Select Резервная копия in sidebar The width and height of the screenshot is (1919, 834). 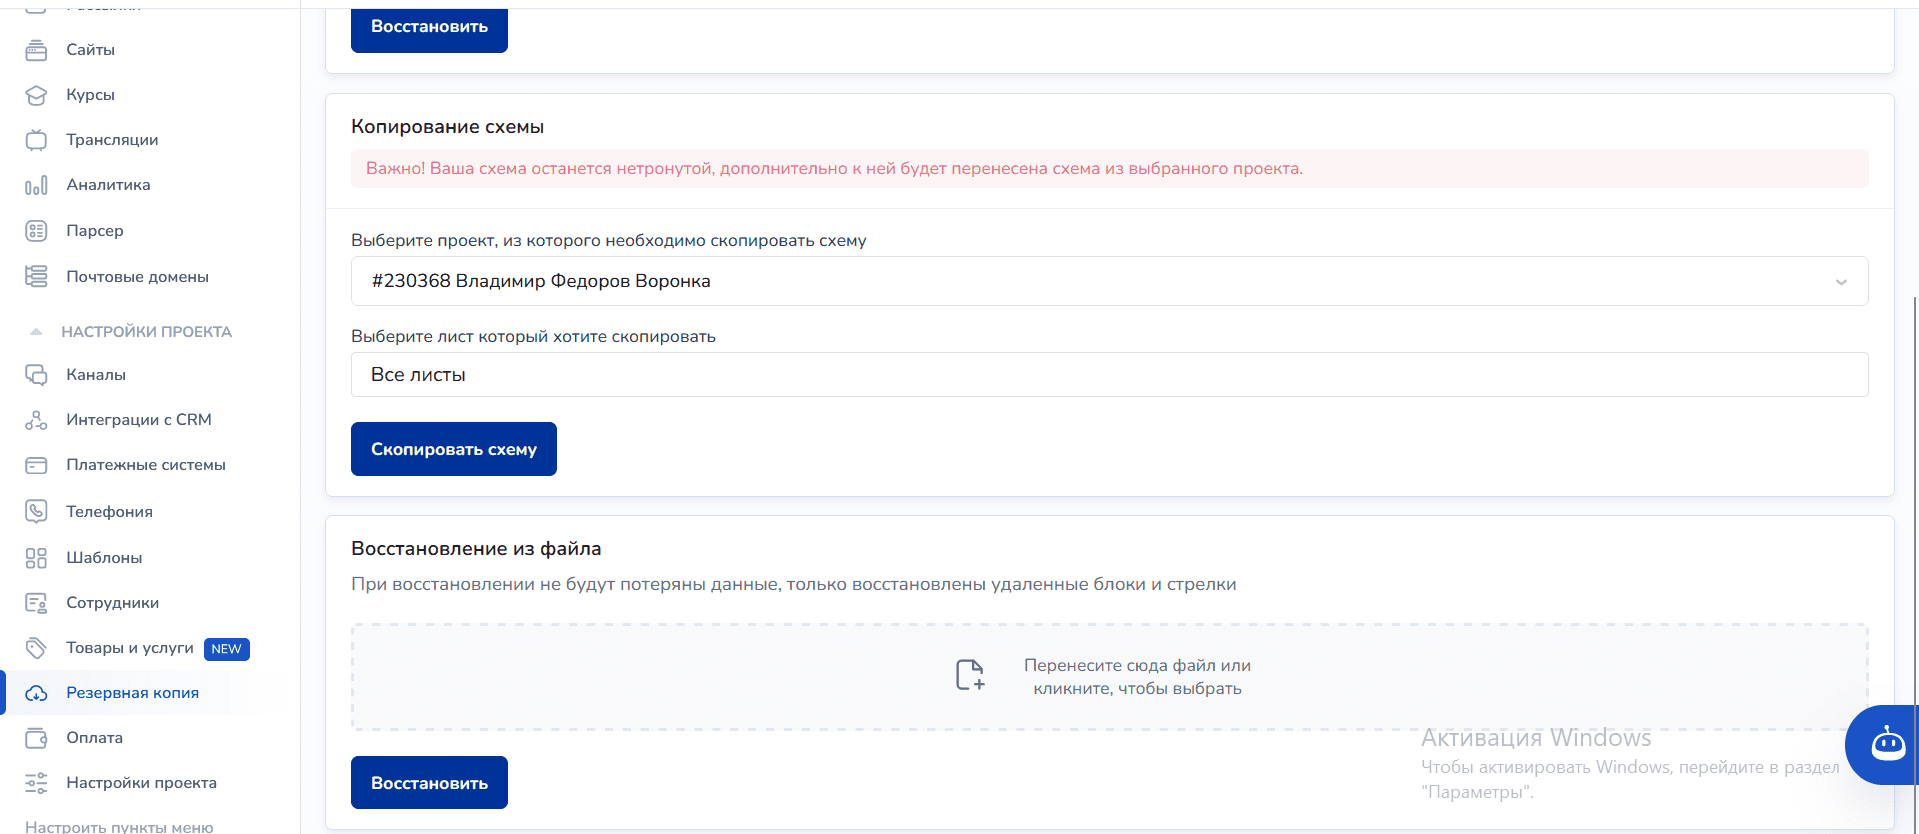tap(132, 693)
